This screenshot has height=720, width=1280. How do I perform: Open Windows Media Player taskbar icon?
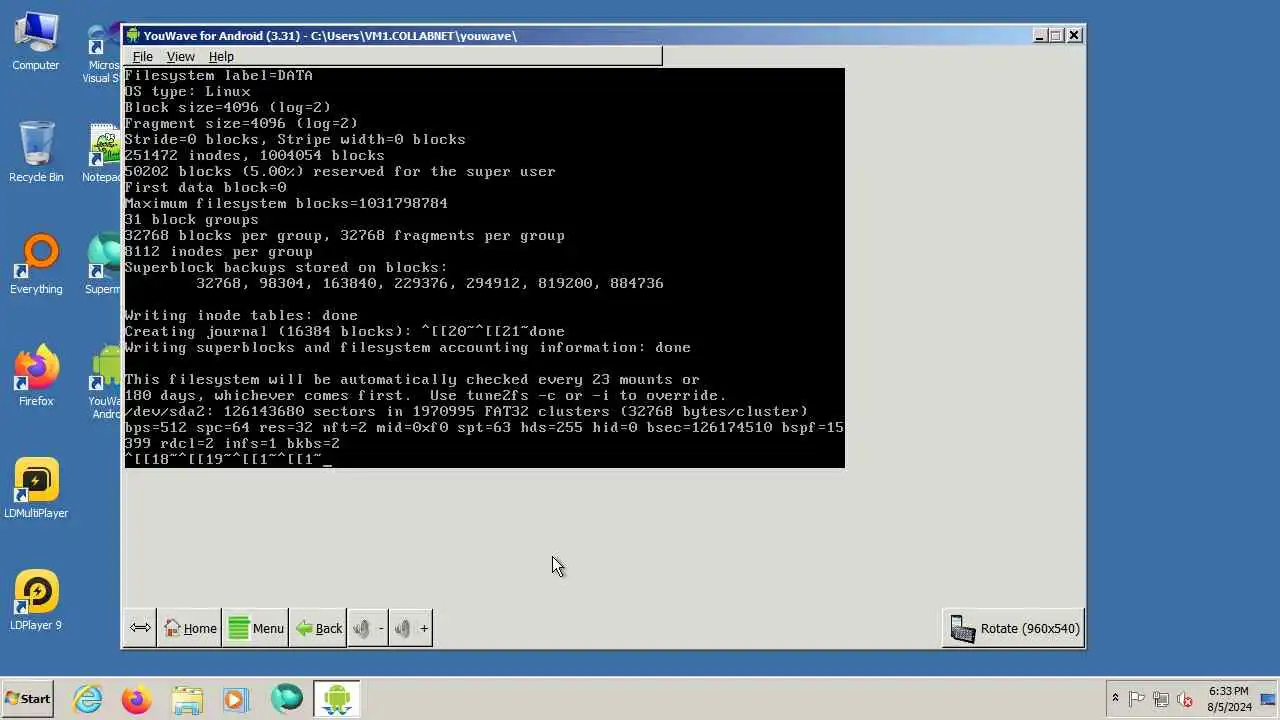pyautogui.click(x=236, y=699)
